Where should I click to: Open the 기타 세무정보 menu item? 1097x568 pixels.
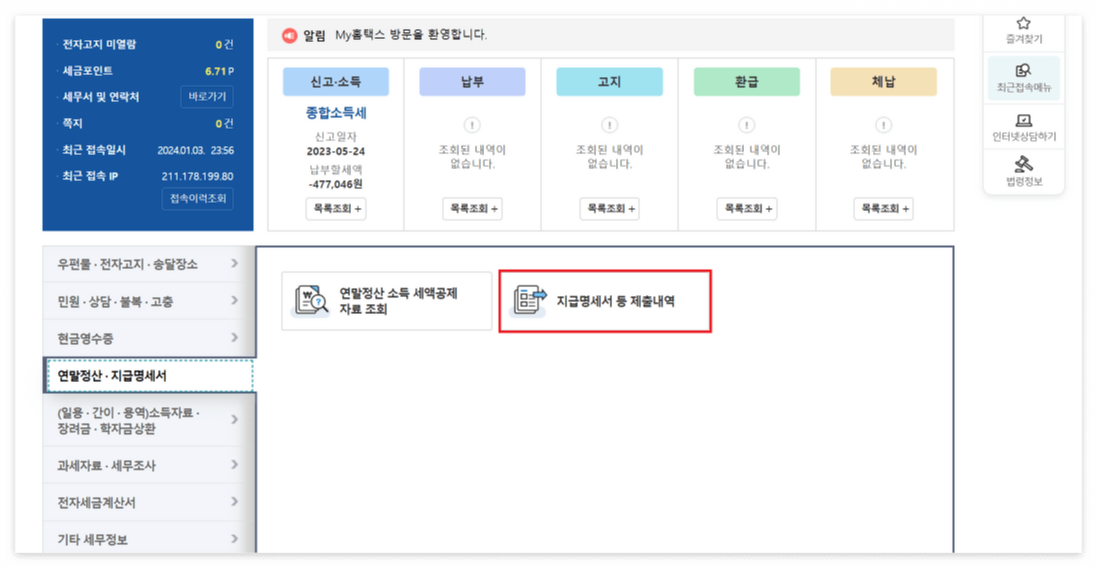[148, 539]
